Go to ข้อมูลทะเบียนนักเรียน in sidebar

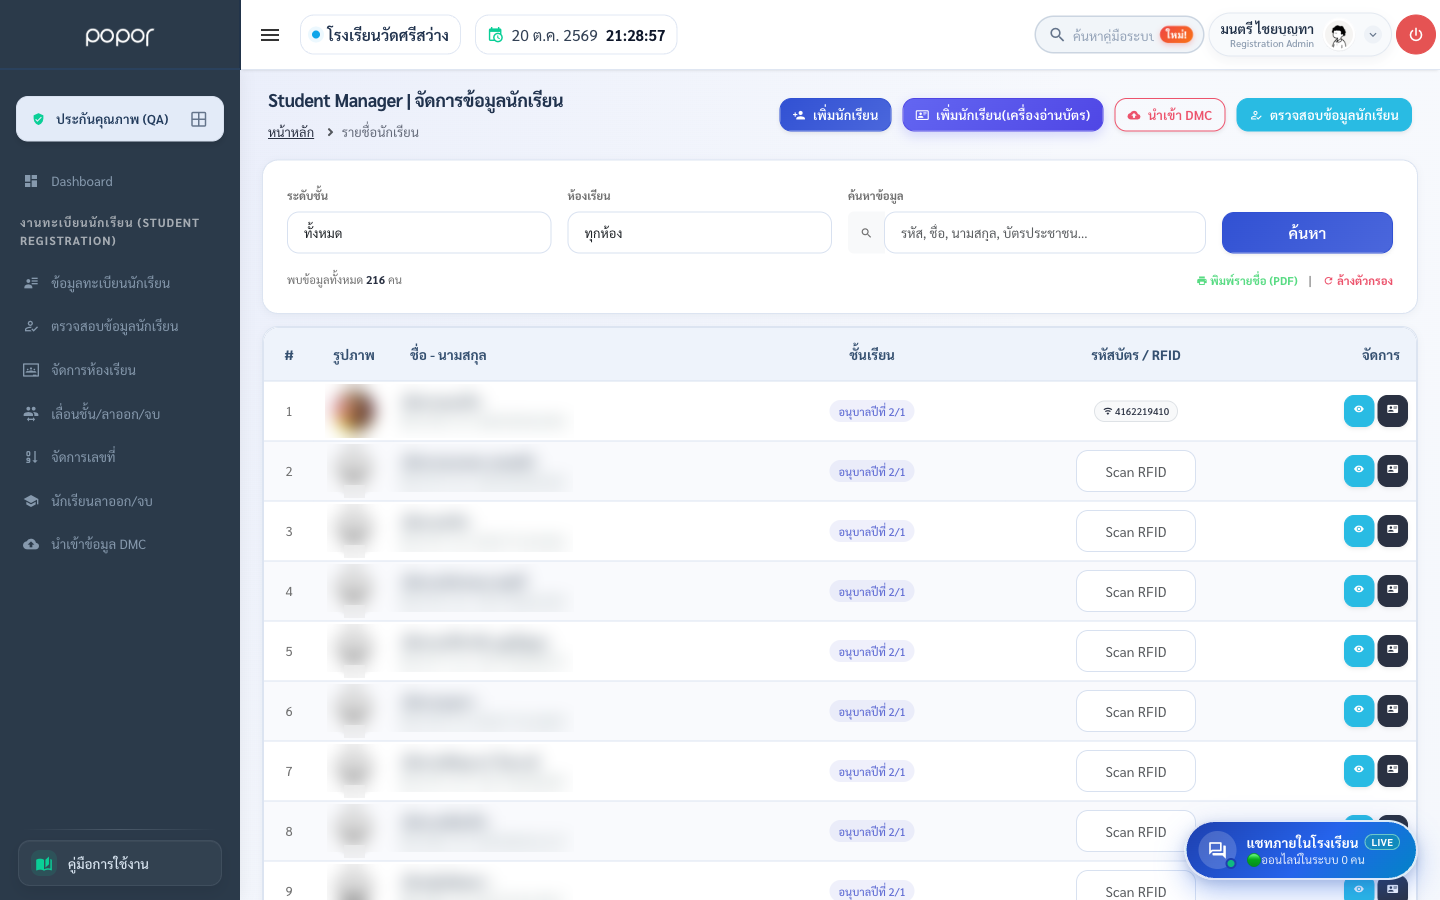(120, 283)
